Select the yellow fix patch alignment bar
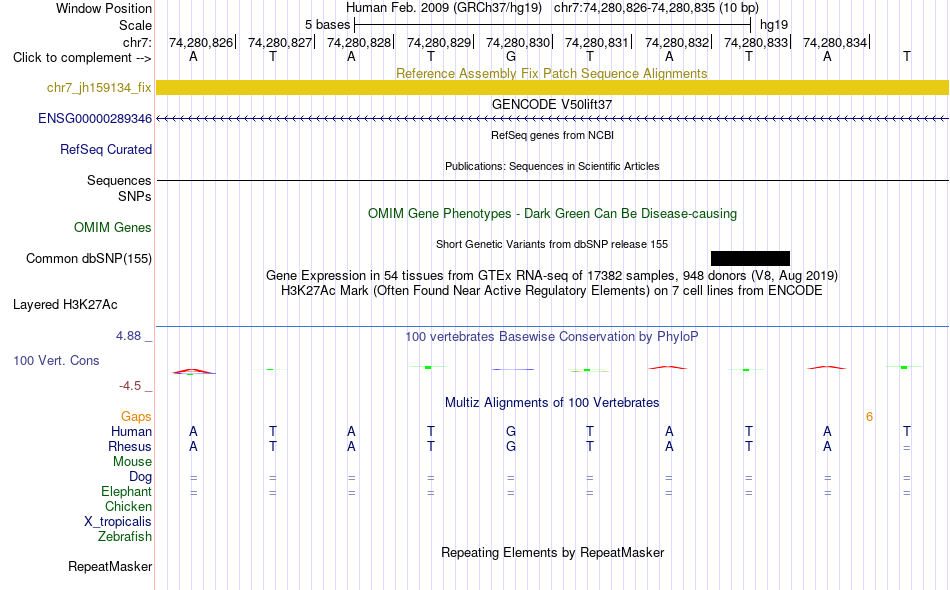 (x=553, y=87)
